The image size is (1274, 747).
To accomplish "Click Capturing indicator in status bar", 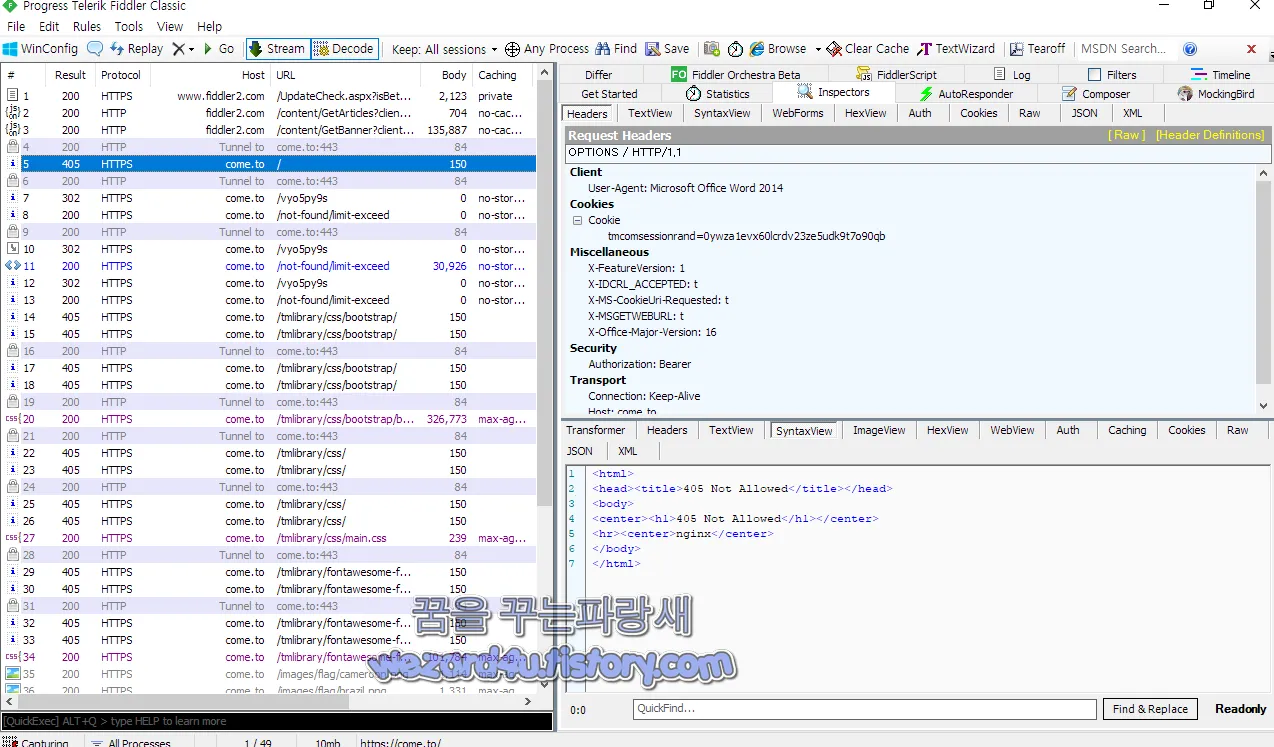I will click(x=37, y=743).
